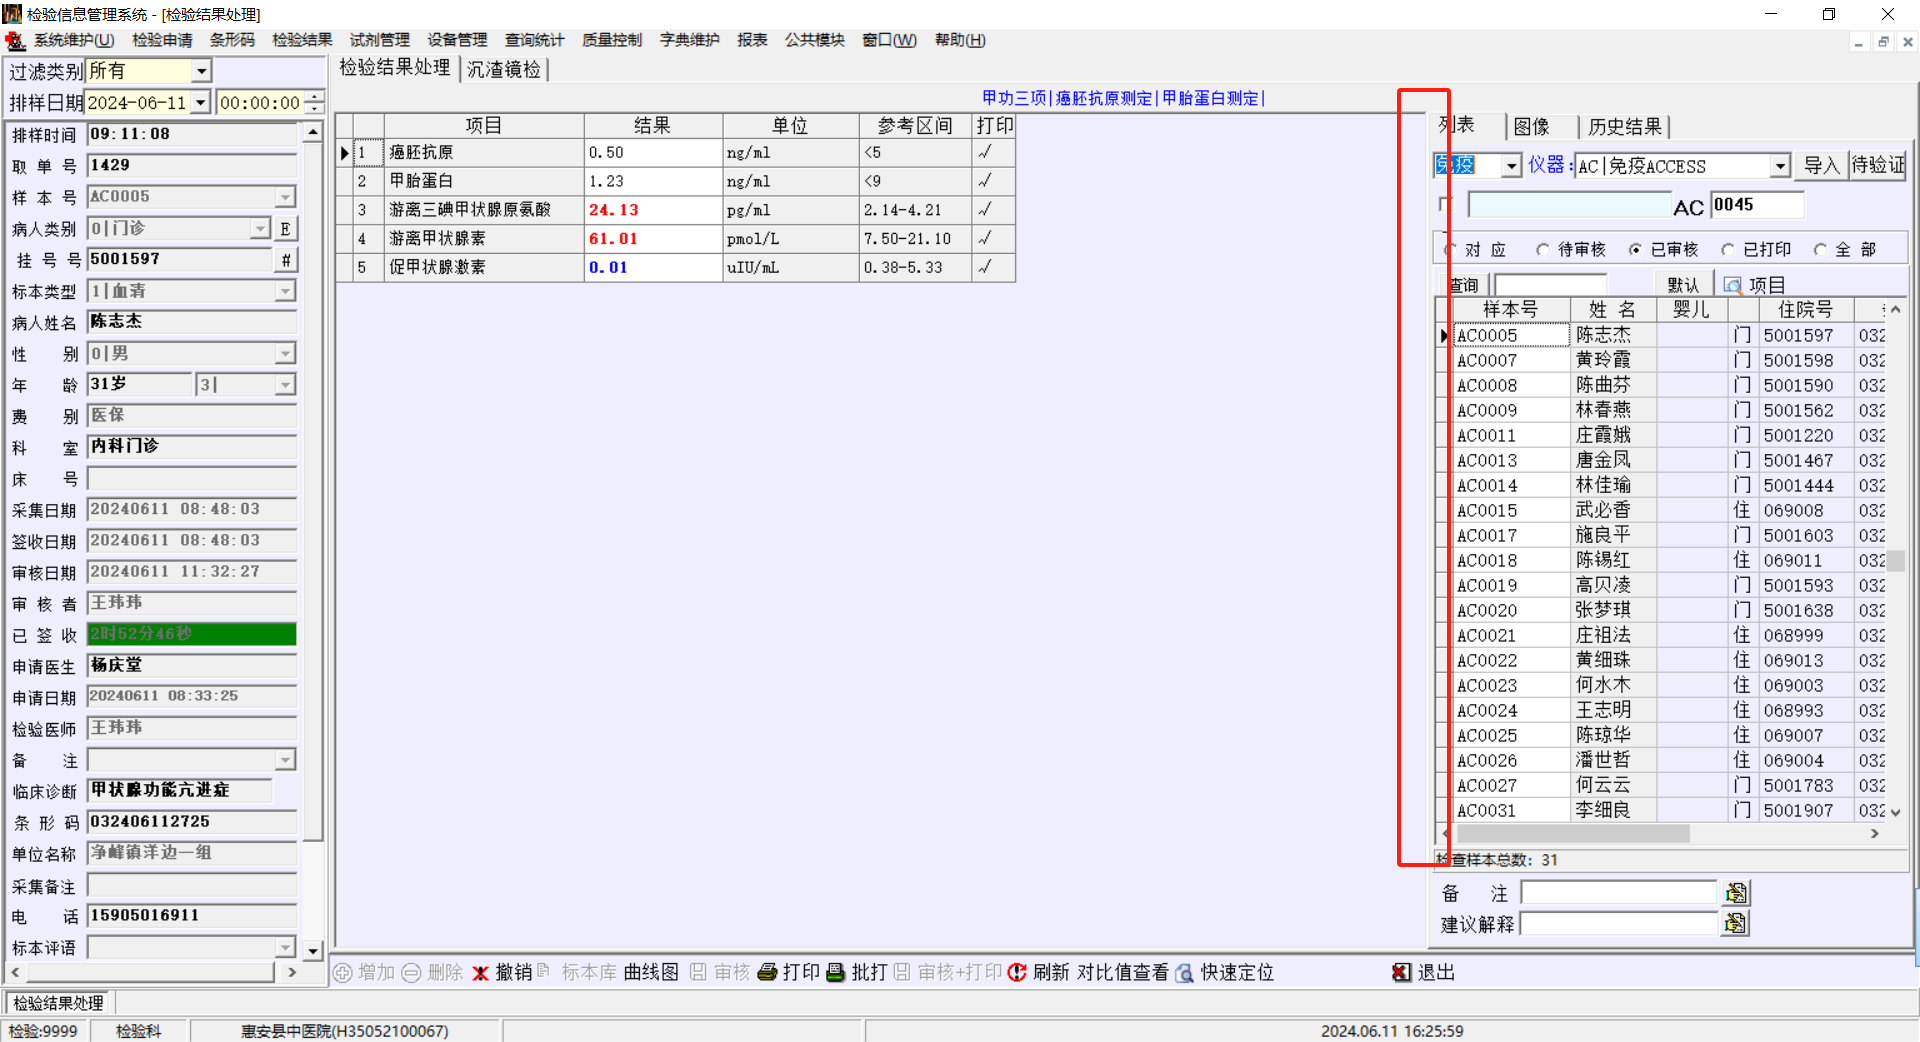This screenshot has width=1920, height=1042.
Task: Click the E button next to 病人类别
Action: click(x=286, y=229)
